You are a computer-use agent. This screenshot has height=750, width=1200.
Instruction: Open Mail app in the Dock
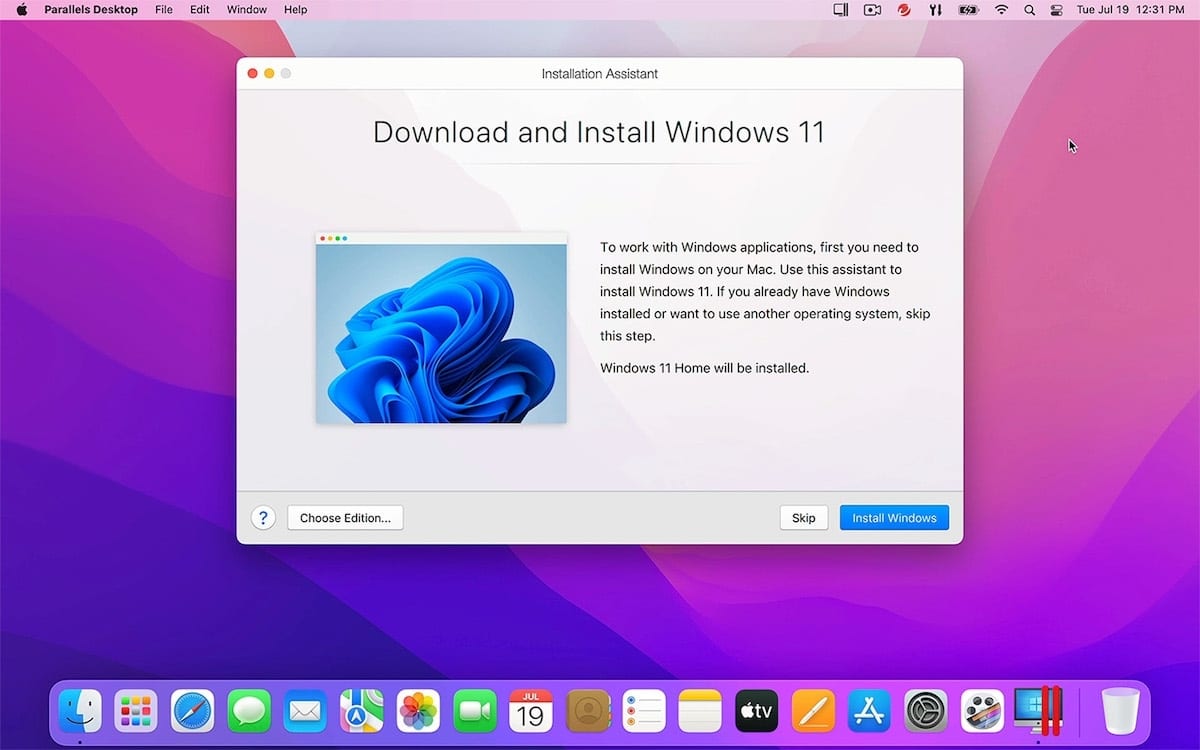pos(305,711)
